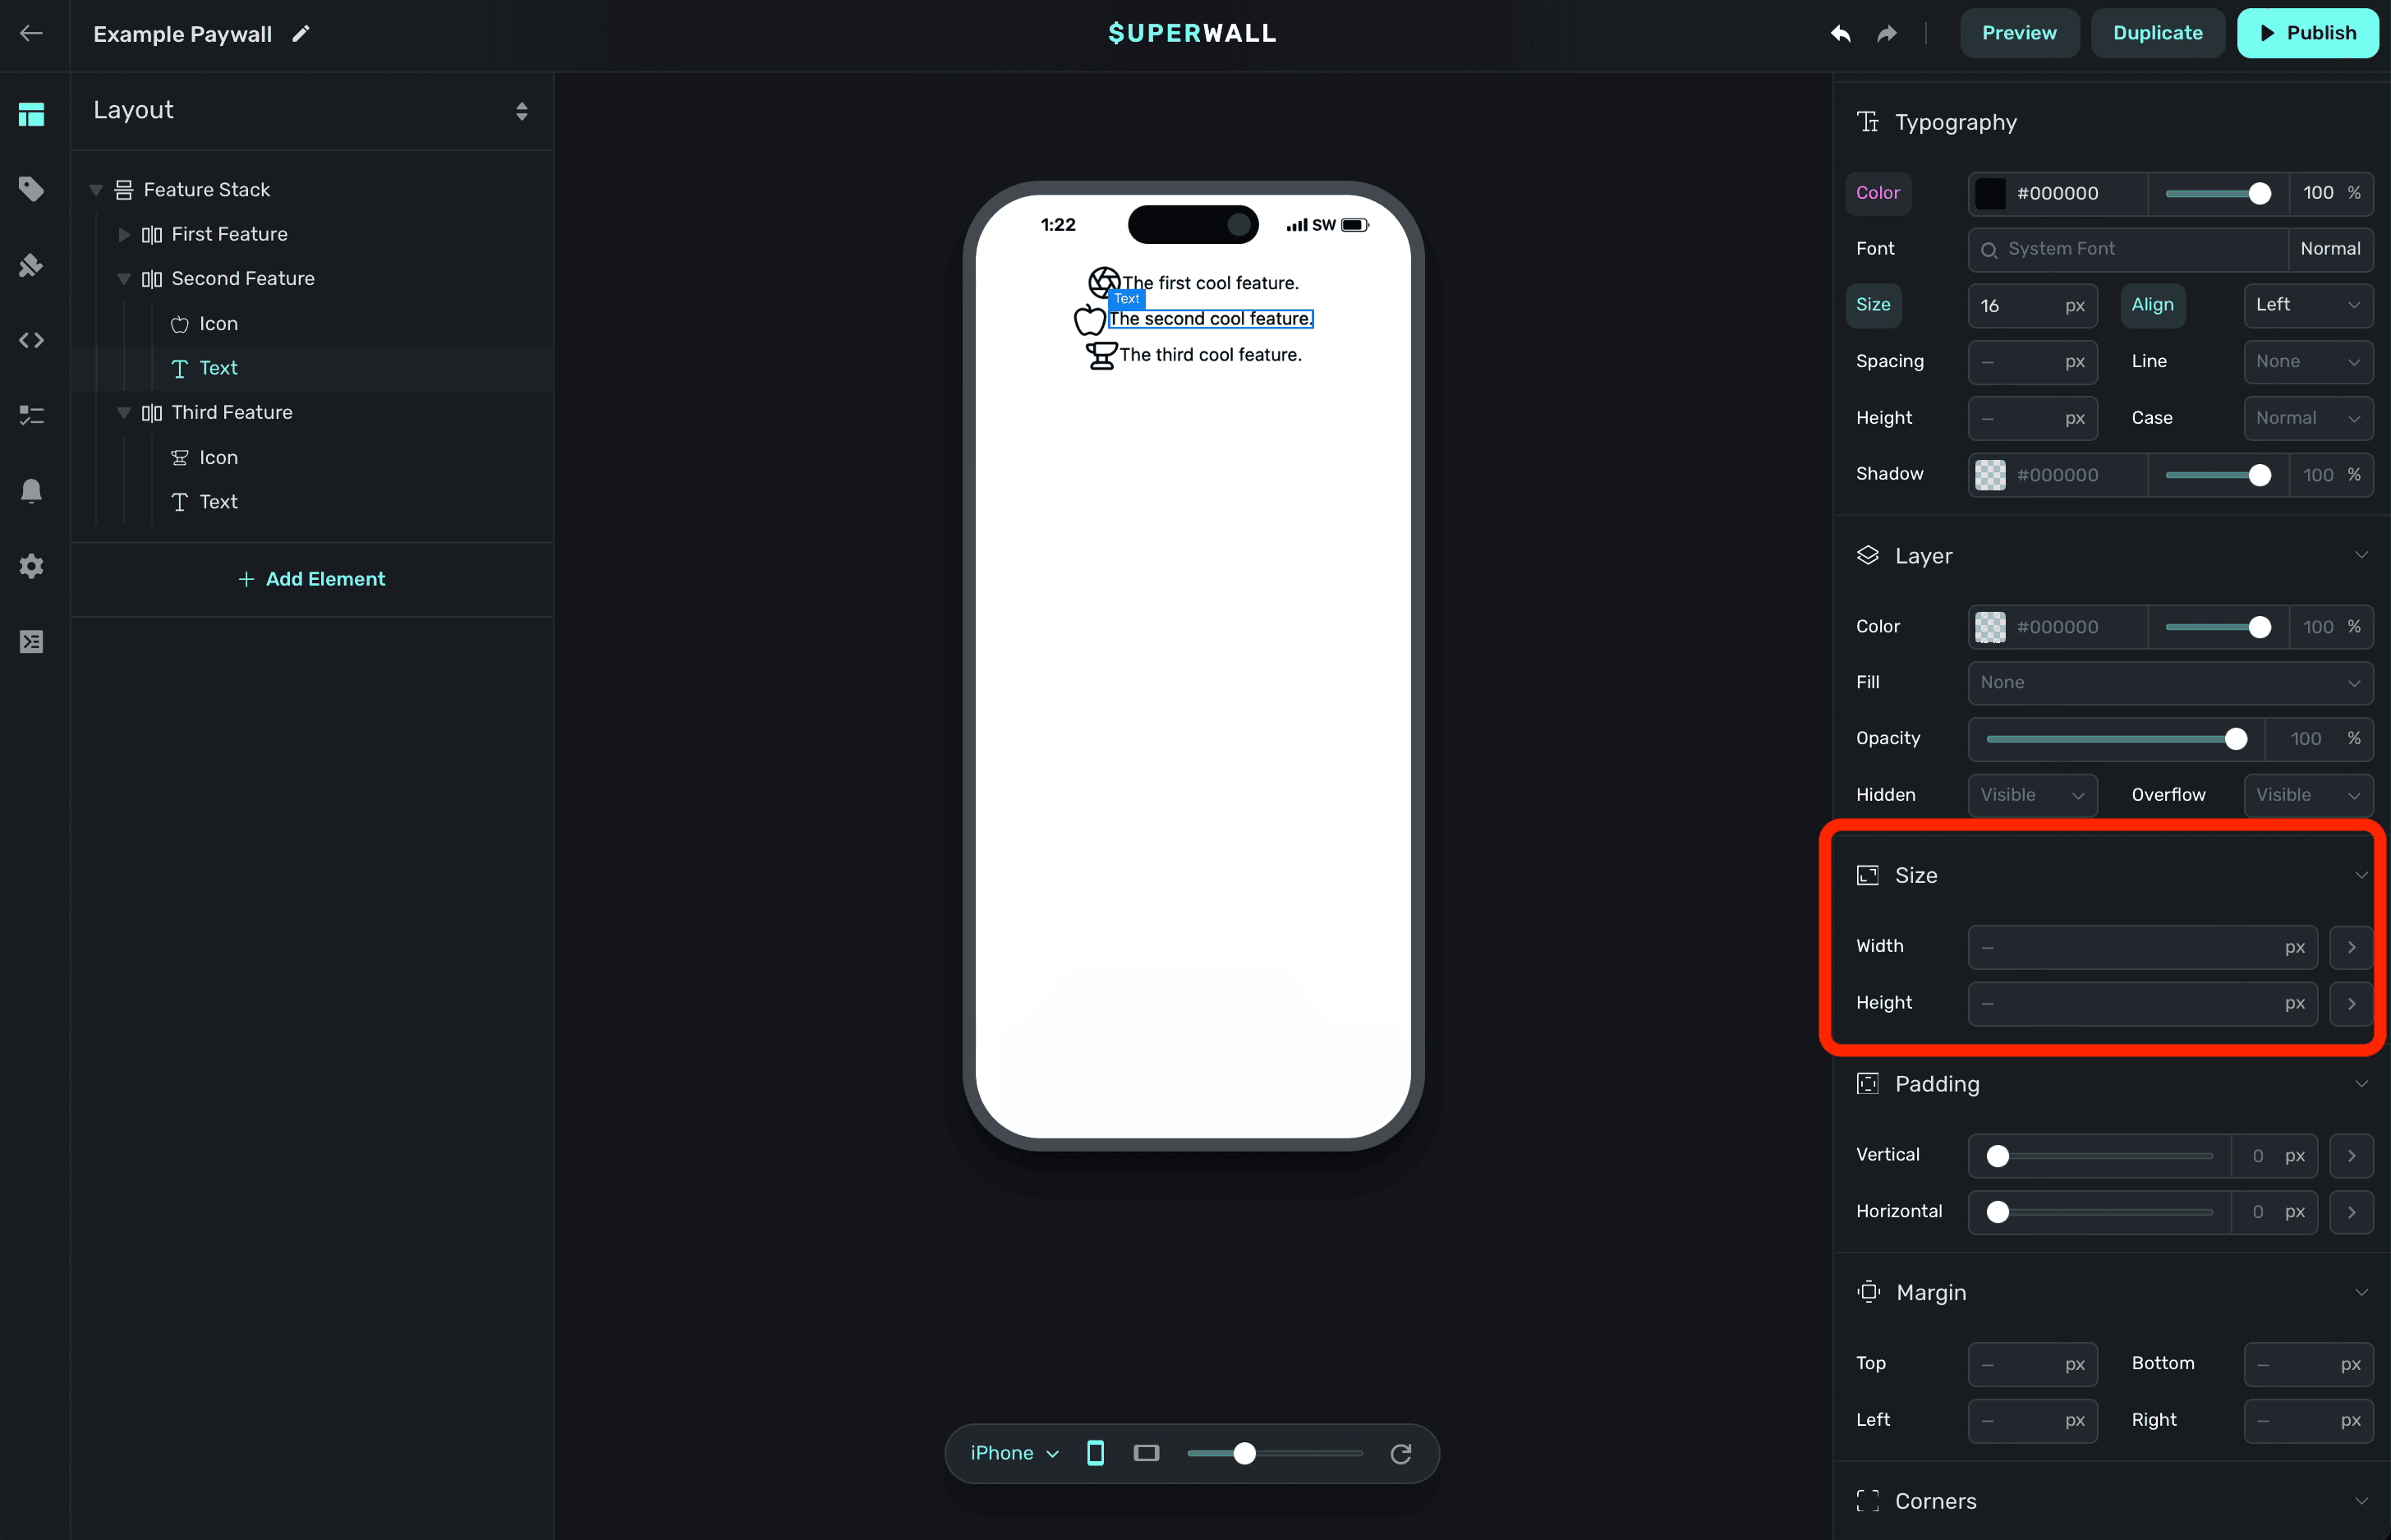The image size is (2391, 1540).
Task: Expand the First Feature tree item
Action: (x=124, y=234)
